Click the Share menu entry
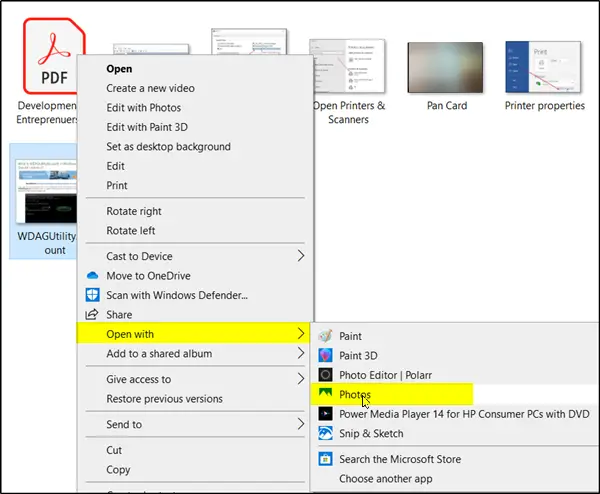This screenshot has height=494, width=600. (195, 315)
